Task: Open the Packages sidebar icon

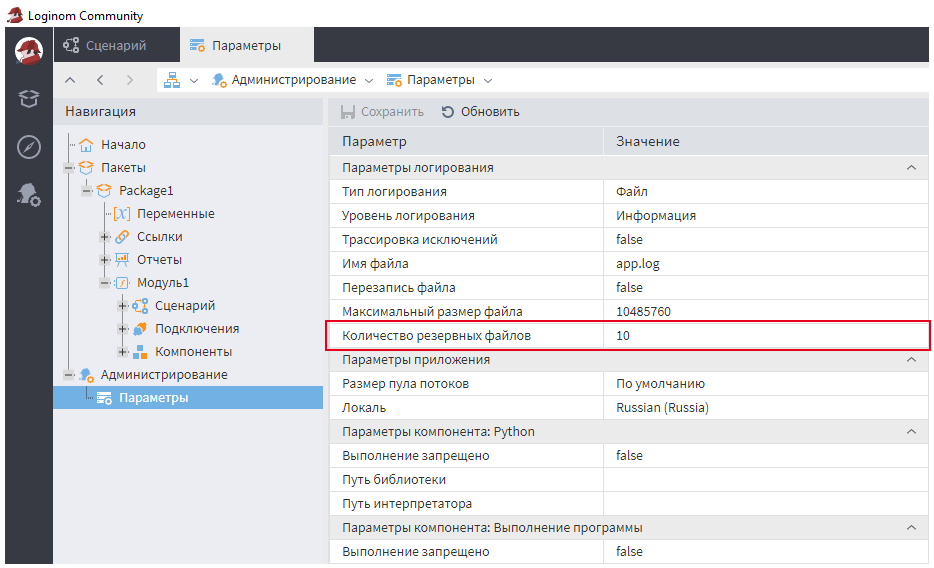Action: coord(29,98)
